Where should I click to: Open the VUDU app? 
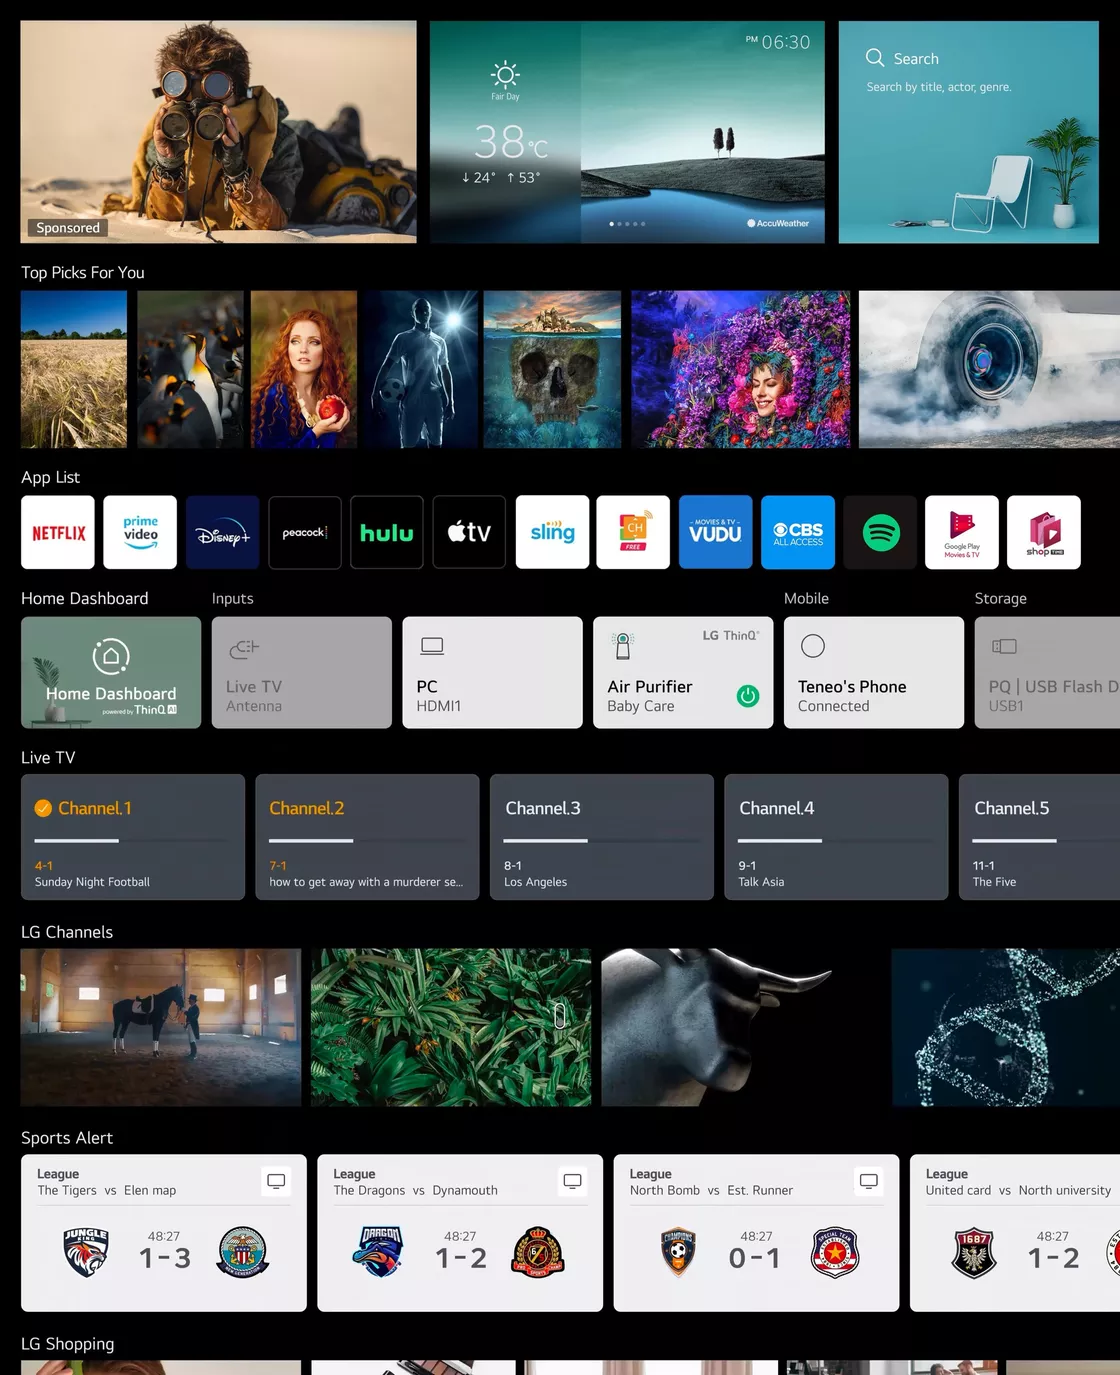pyautogui.click(x=715, y=533)
